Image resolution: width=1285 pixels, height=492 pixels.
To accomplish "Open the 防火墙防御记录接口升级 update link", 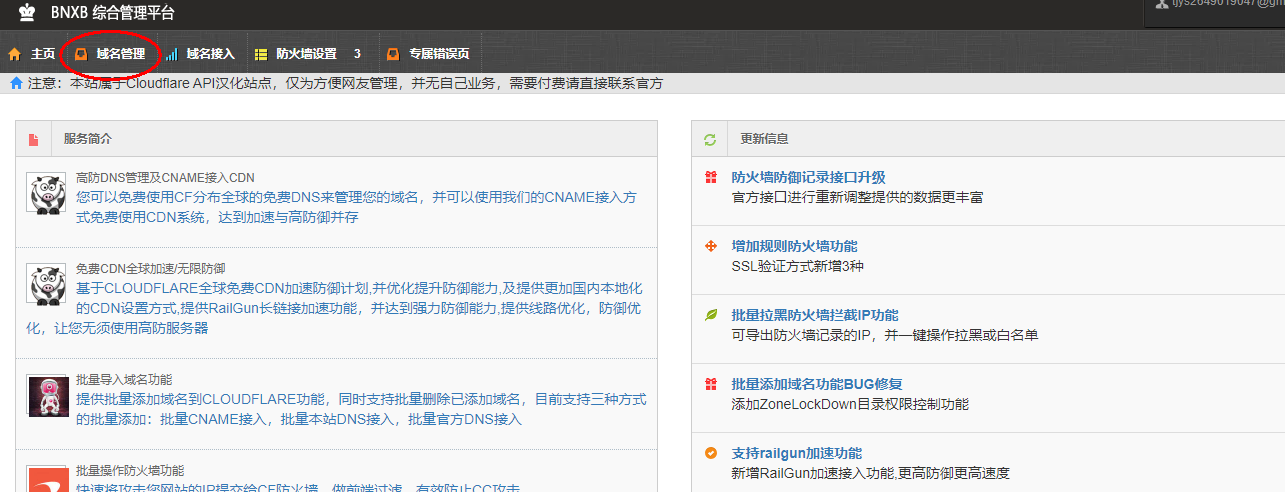I will [808, 177].
